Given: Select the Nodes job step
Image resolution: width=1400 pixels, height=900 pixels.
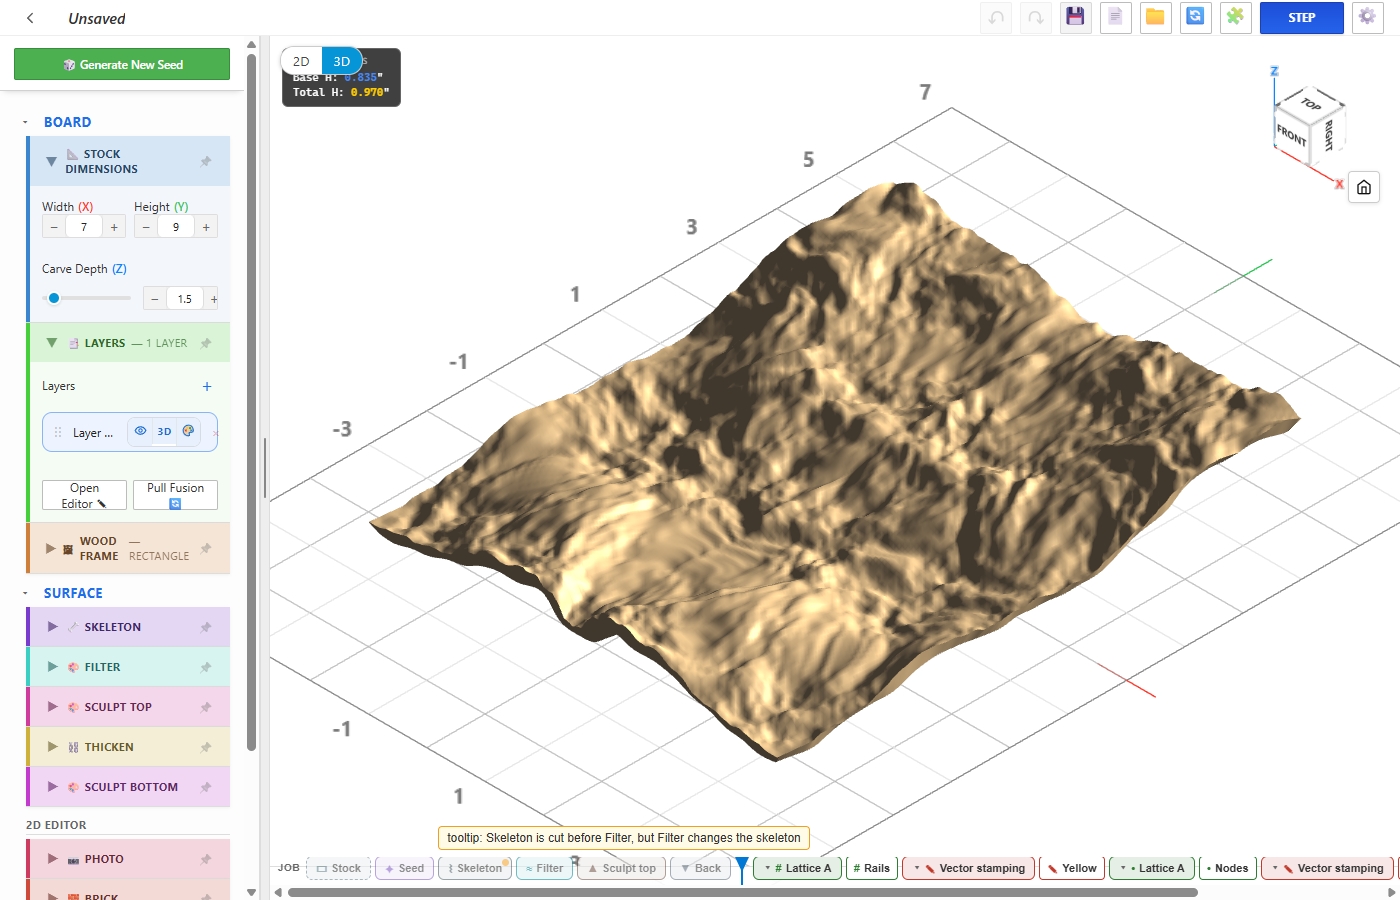Looking at the screenshot, I should coord(1227,868).
